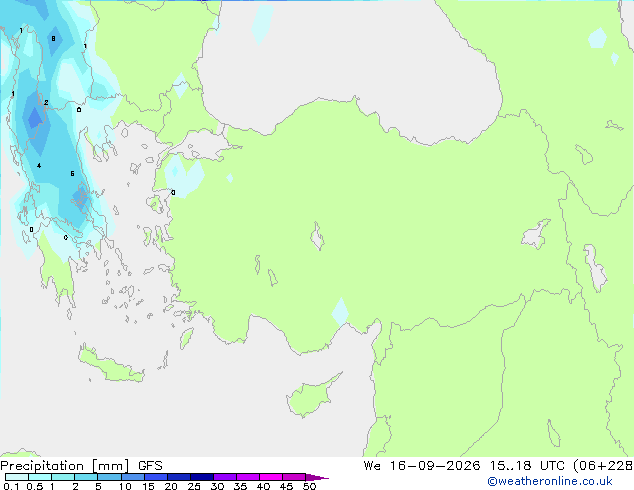This screenshot has width=634, height=490.
Task: Click the GFS model label
Action: (150, 466)
